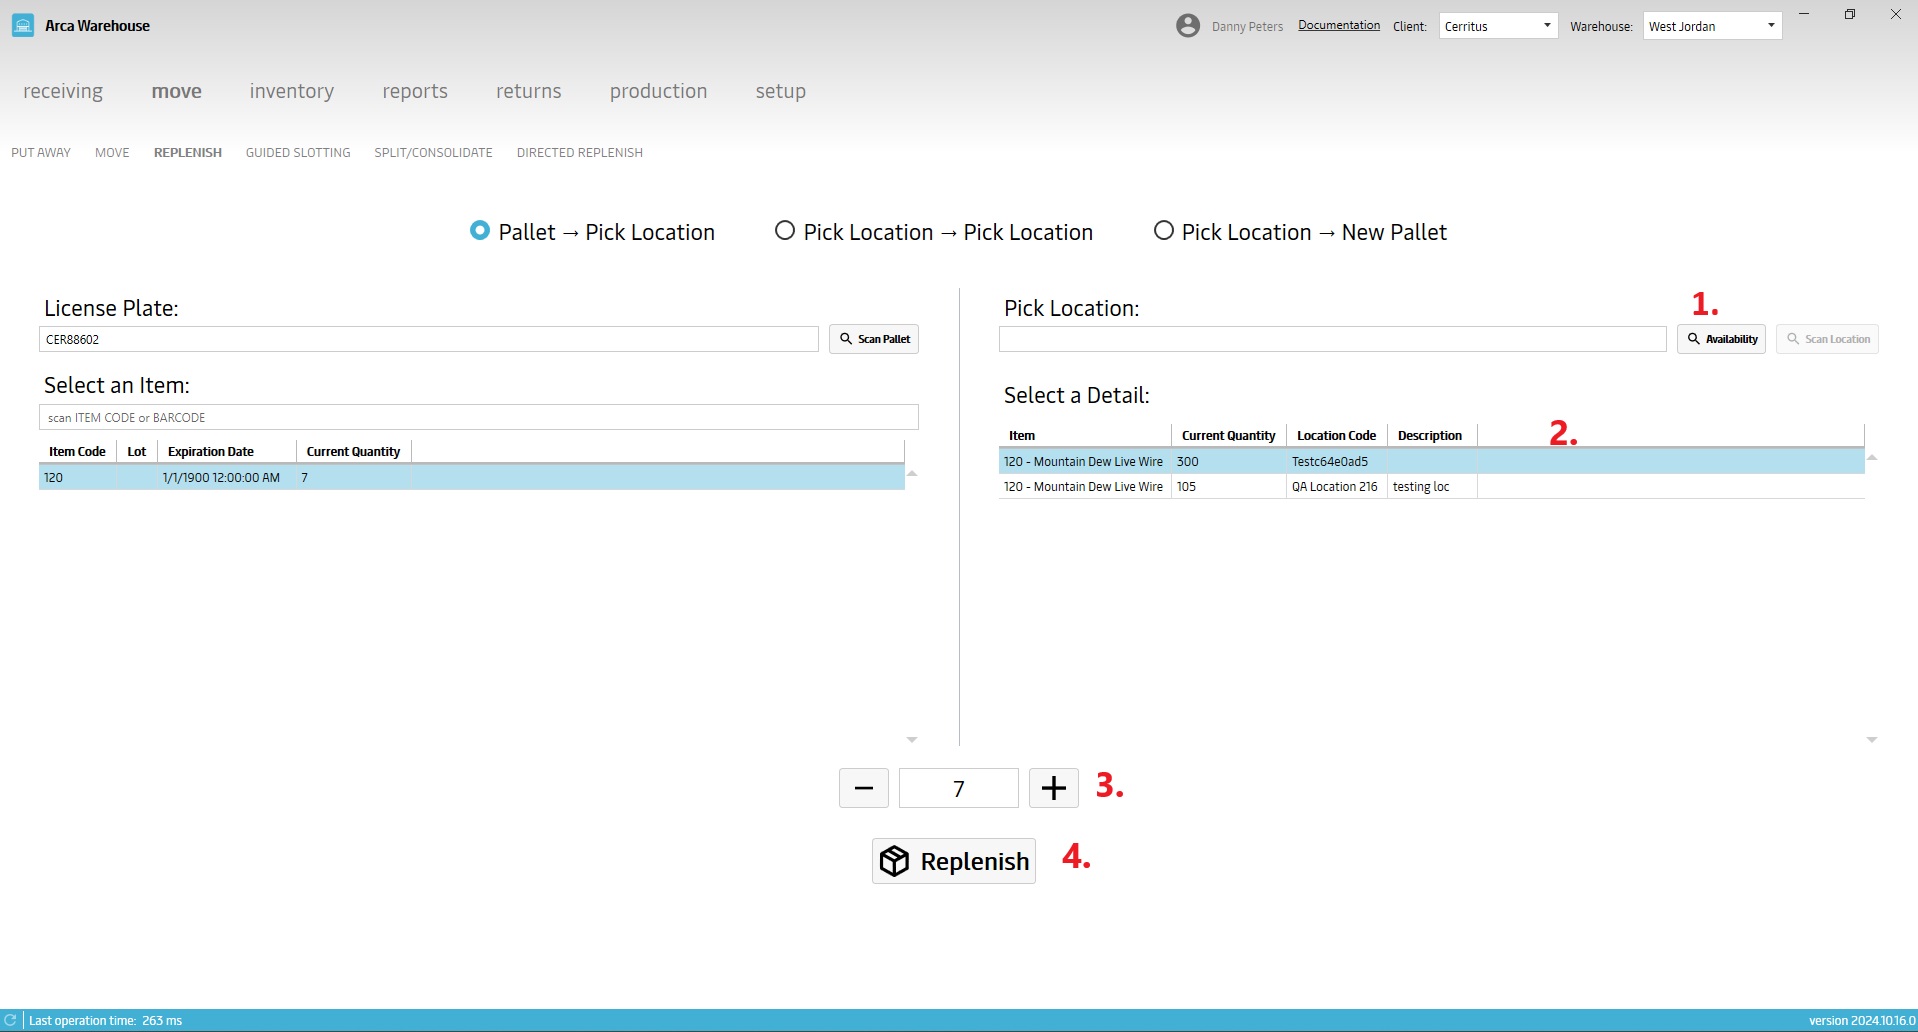Select Pick Location → New Pallet option
1918x1032 pixels.
1163,231
